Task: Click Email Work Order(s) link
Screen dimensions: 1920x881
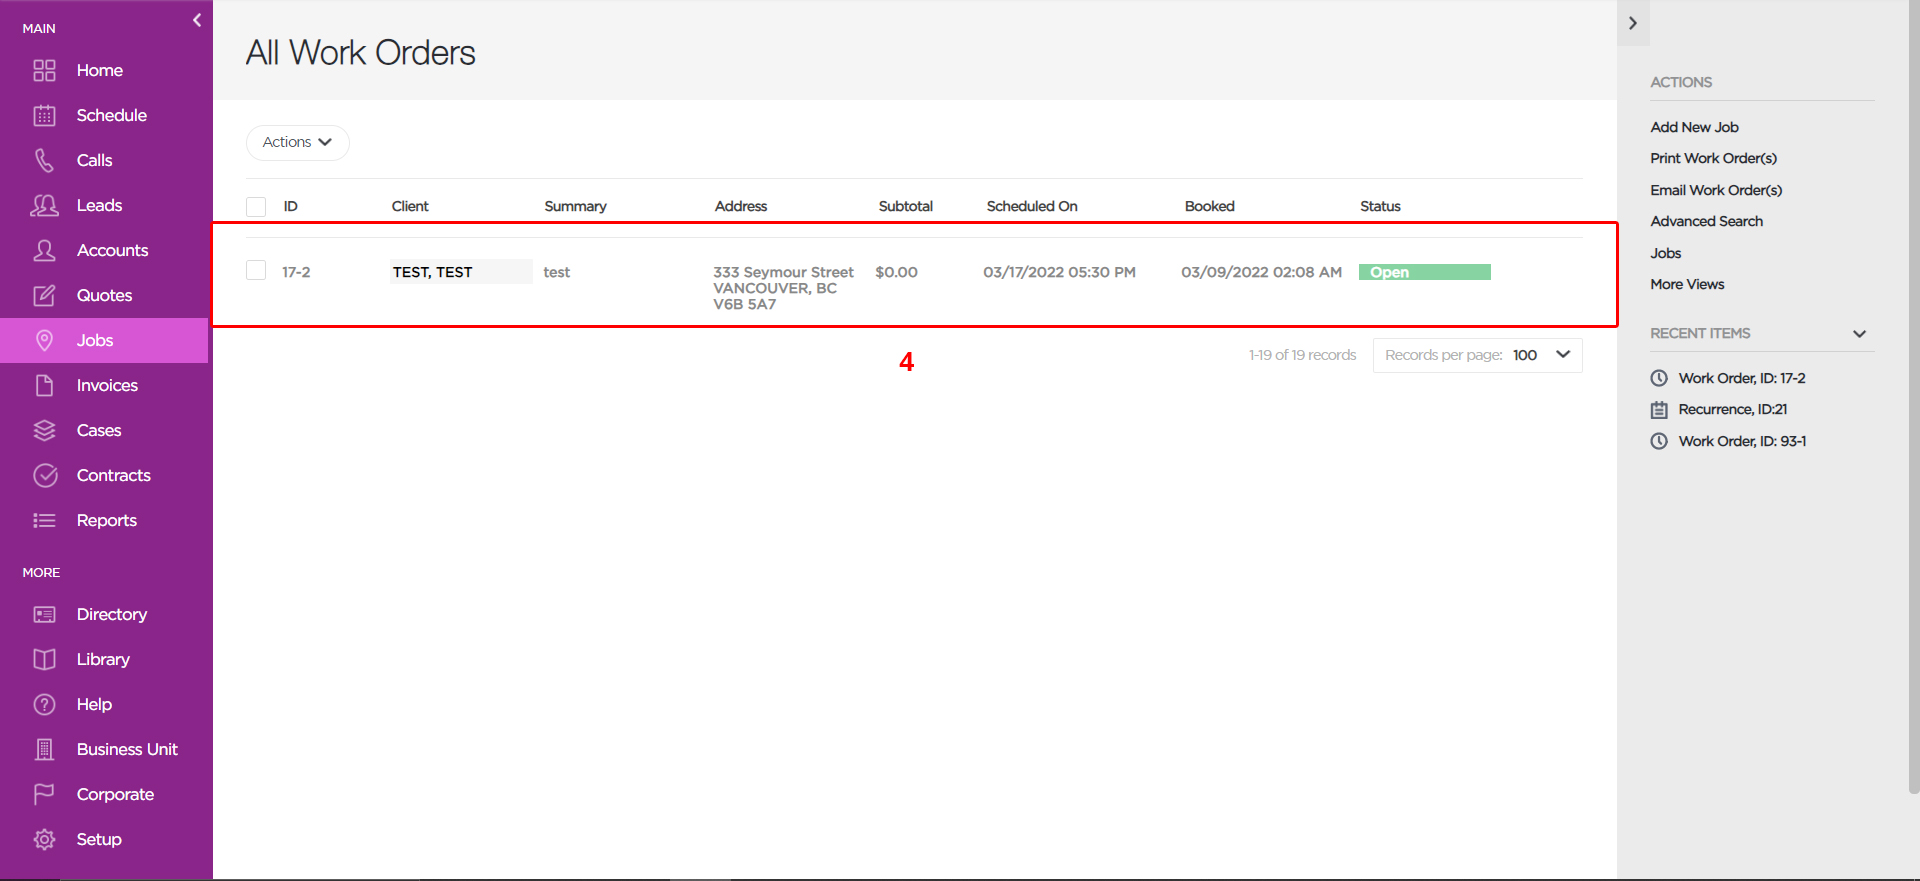Action: [1716, 190]
